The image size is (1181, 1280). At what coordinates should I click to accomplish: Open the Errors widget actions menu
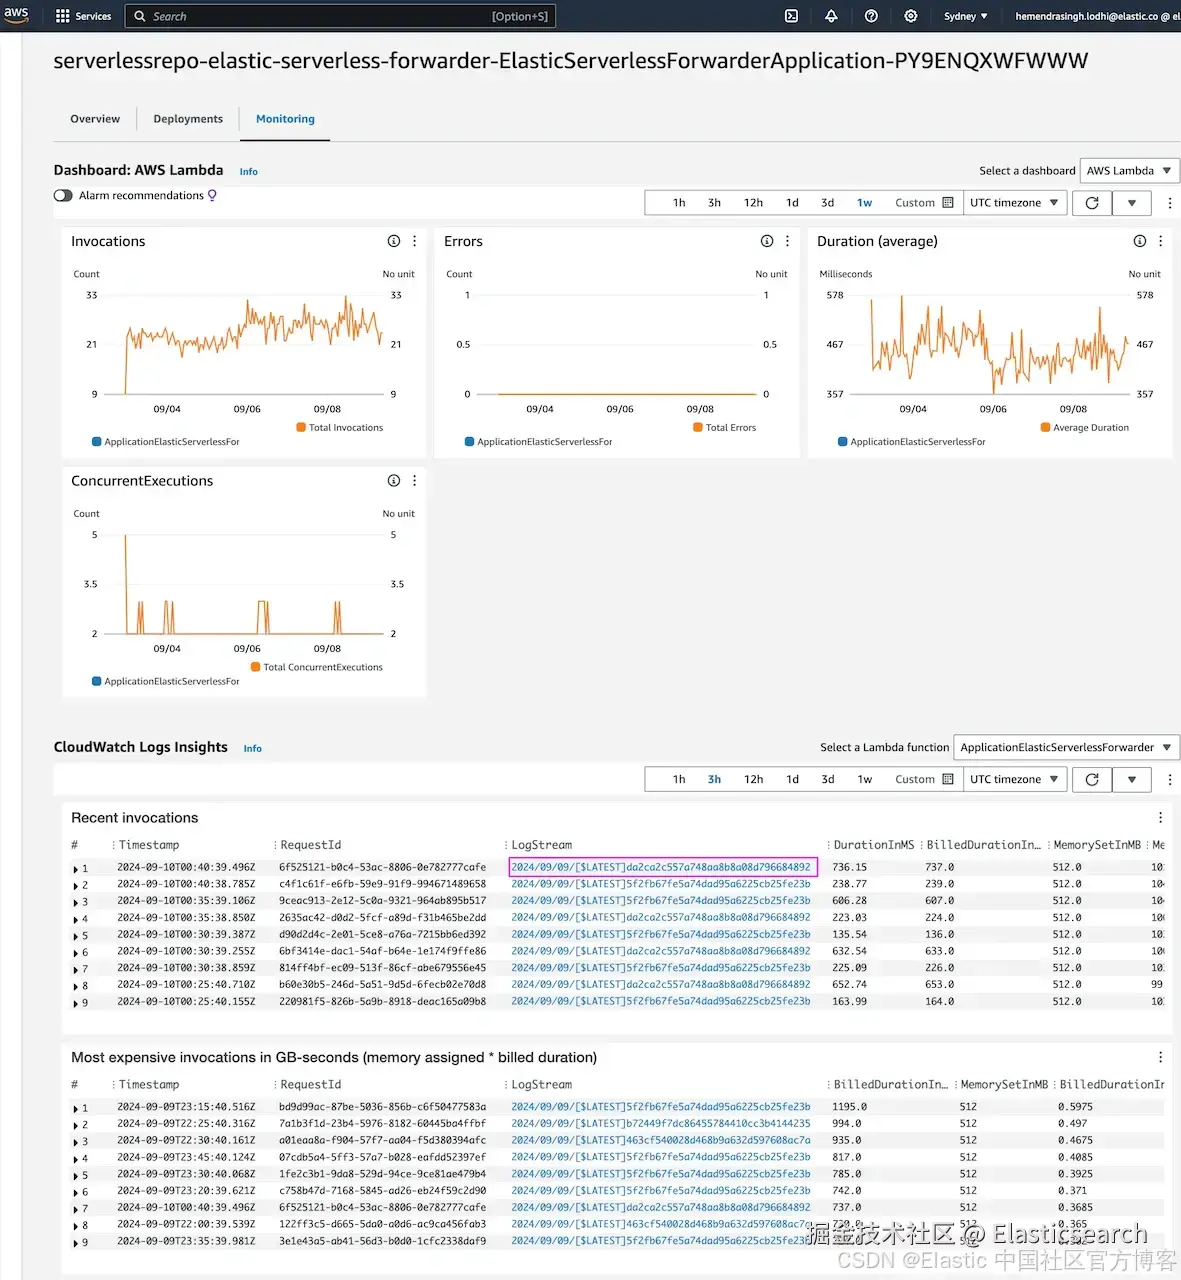[x=788, y=241]
